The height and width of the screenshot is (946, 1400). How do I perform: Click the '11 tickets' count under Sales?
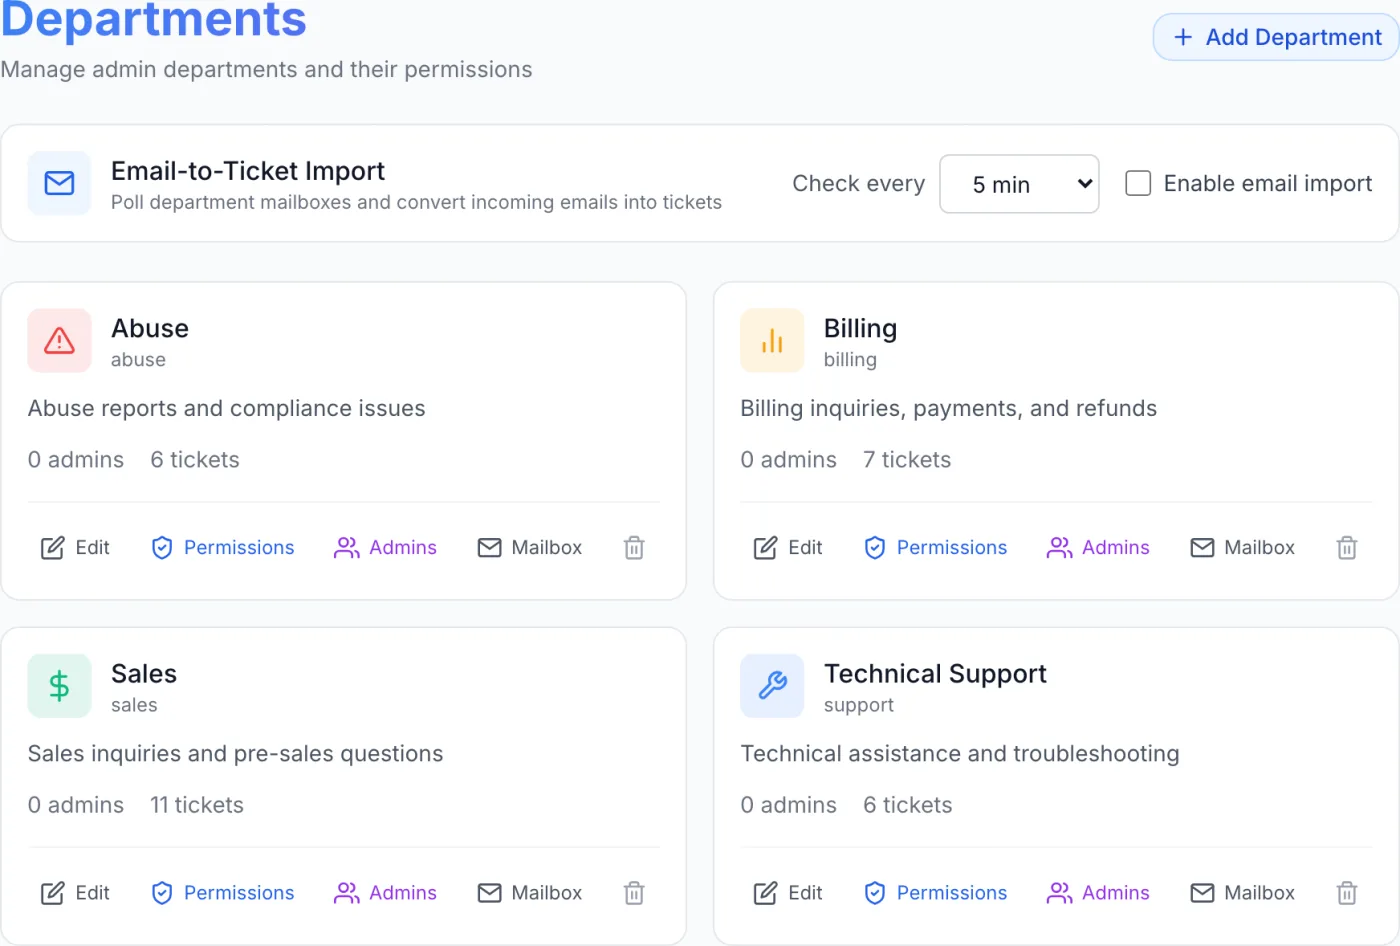(x=197, y=805)
